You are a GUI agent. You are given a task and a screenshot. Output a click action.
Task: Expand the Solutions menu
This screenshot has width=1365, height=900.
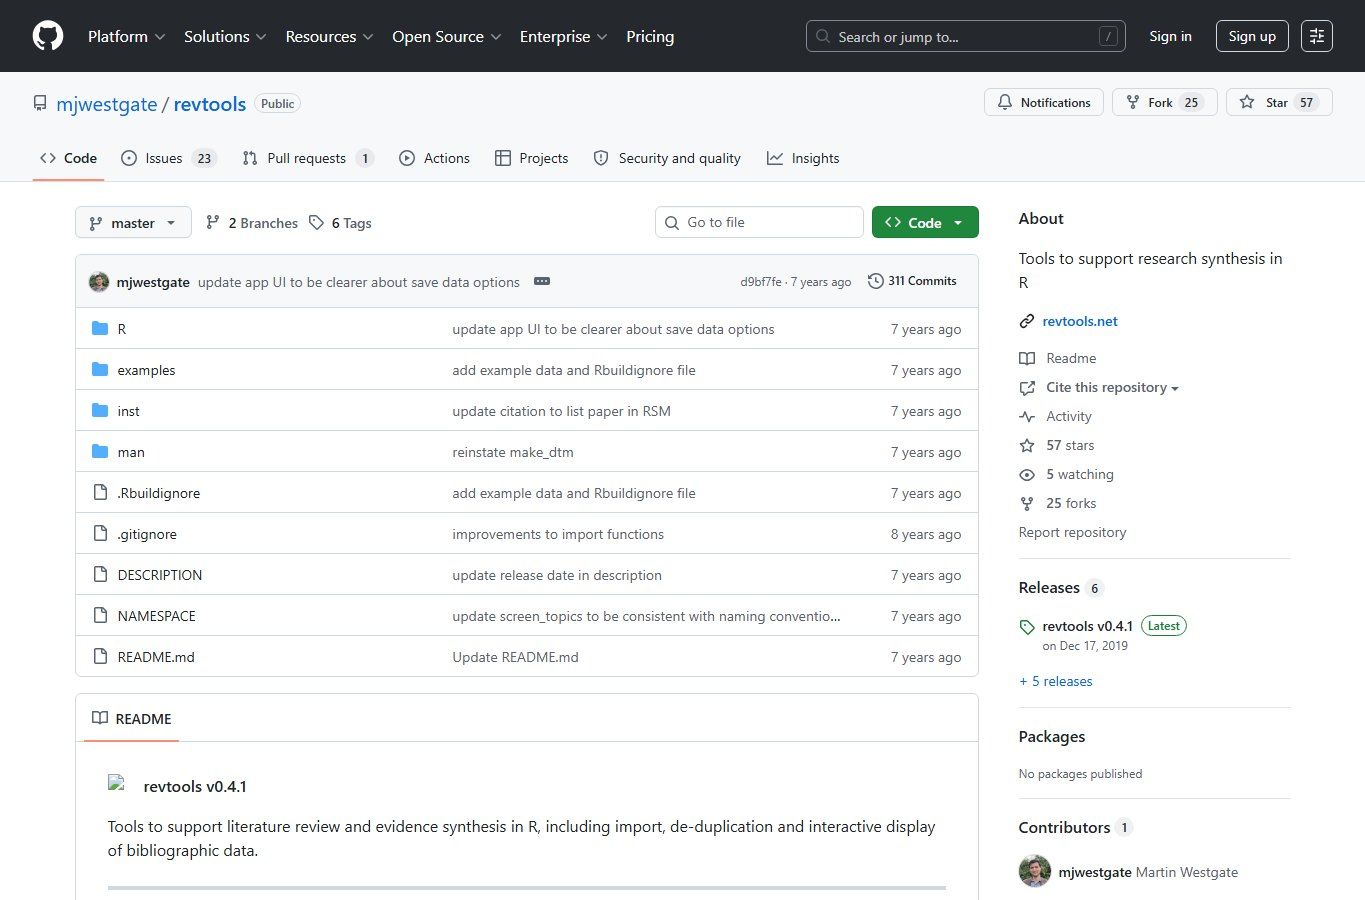(225, 36)
